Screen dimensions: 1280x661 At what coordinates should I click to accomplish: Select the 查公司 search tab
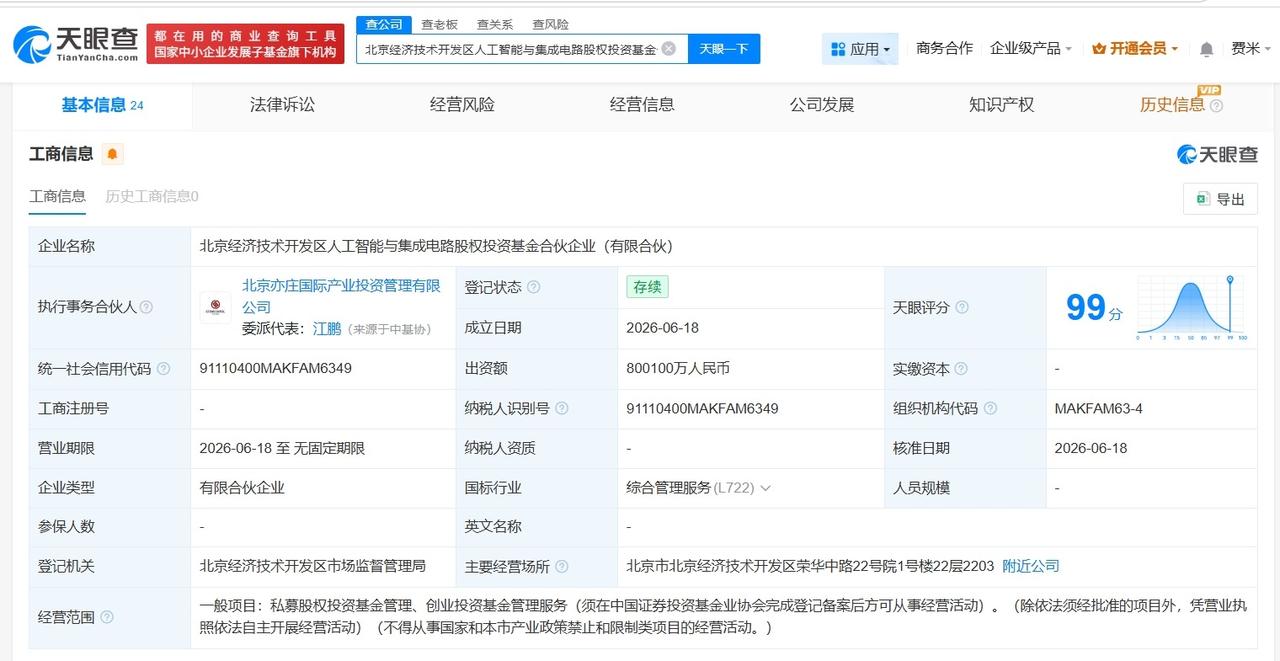(x=384, y=24)
